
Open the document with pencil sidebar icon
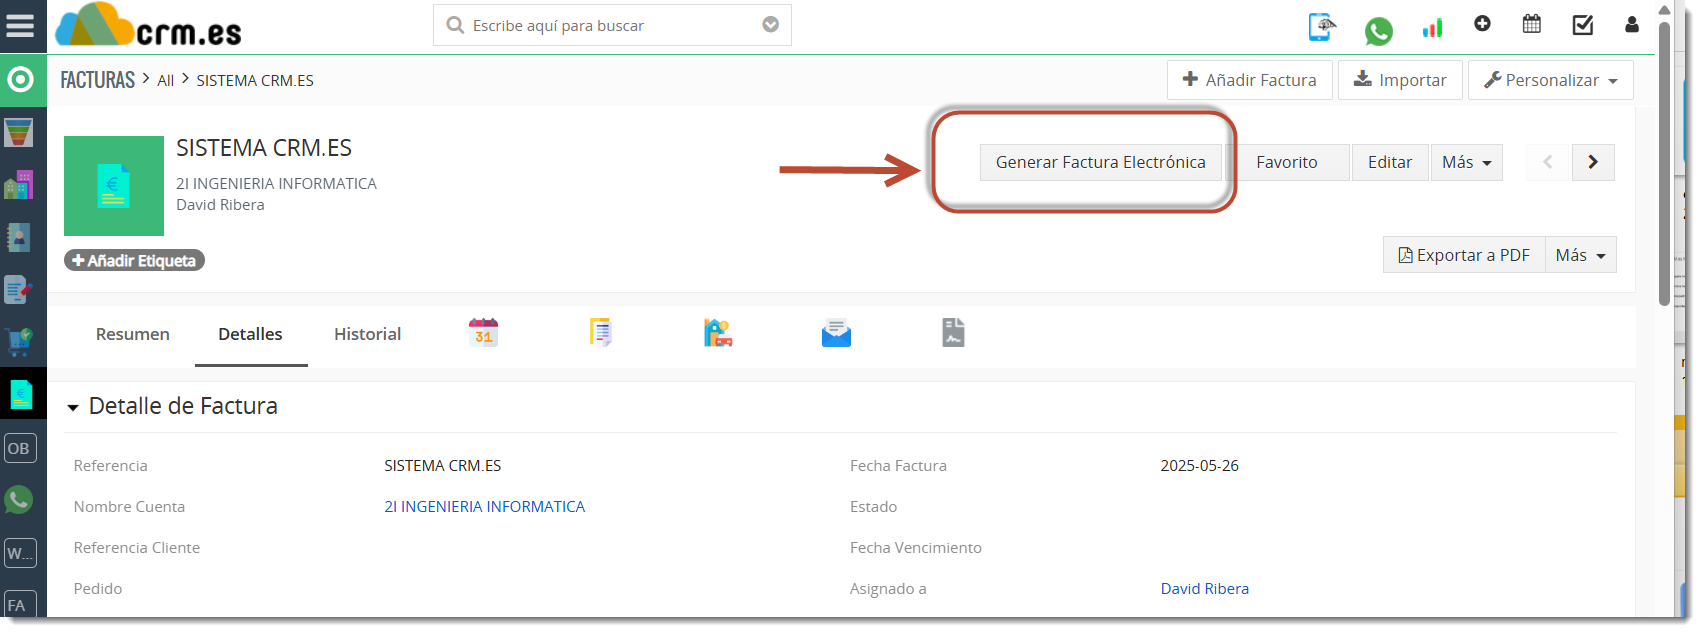click(x=19, y=290)
